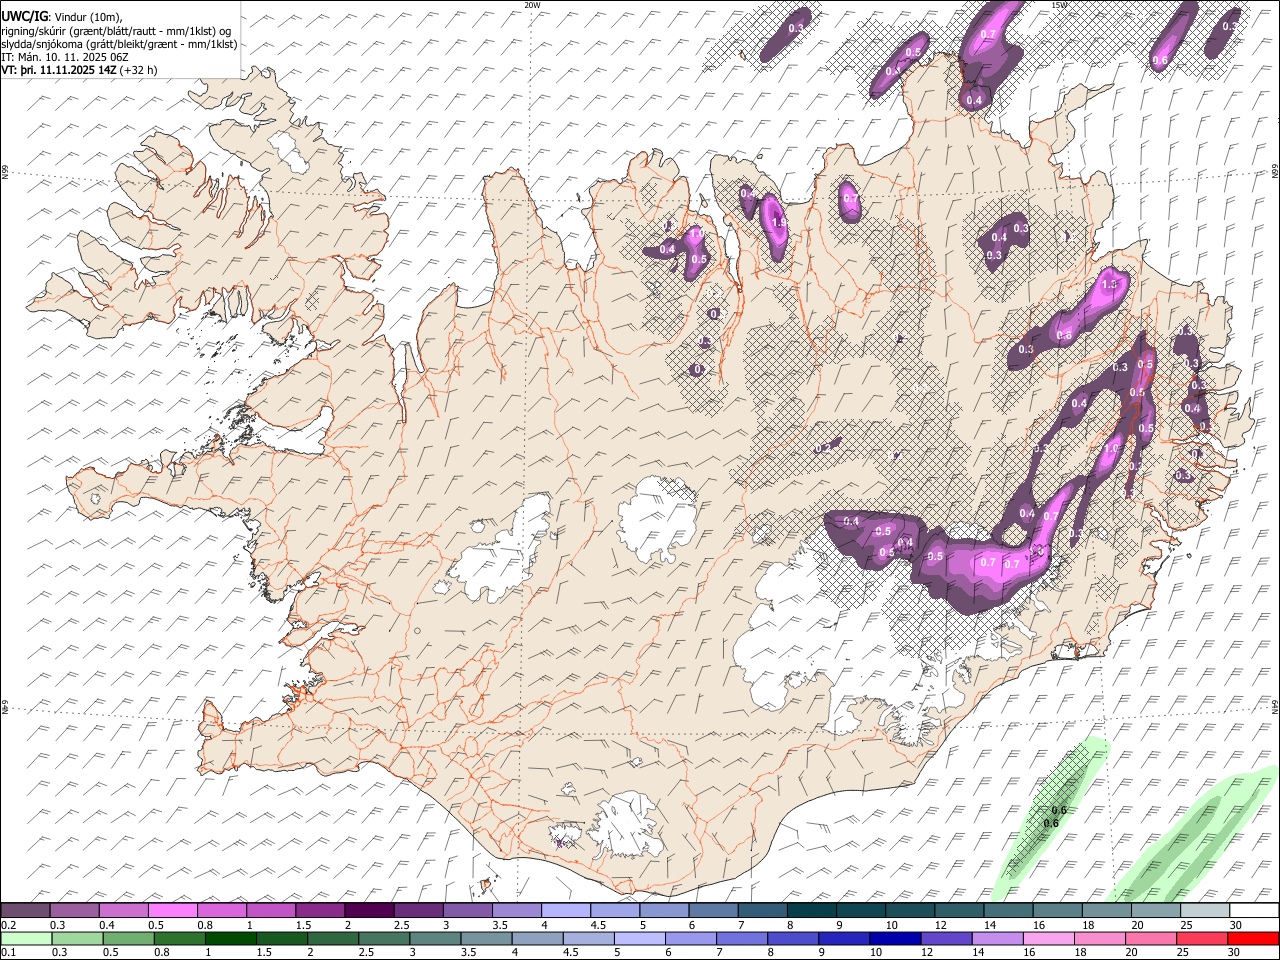Pick the violet rain swatch labeled 12
Screen dimensions: 1280x960
tap(945, 938)
